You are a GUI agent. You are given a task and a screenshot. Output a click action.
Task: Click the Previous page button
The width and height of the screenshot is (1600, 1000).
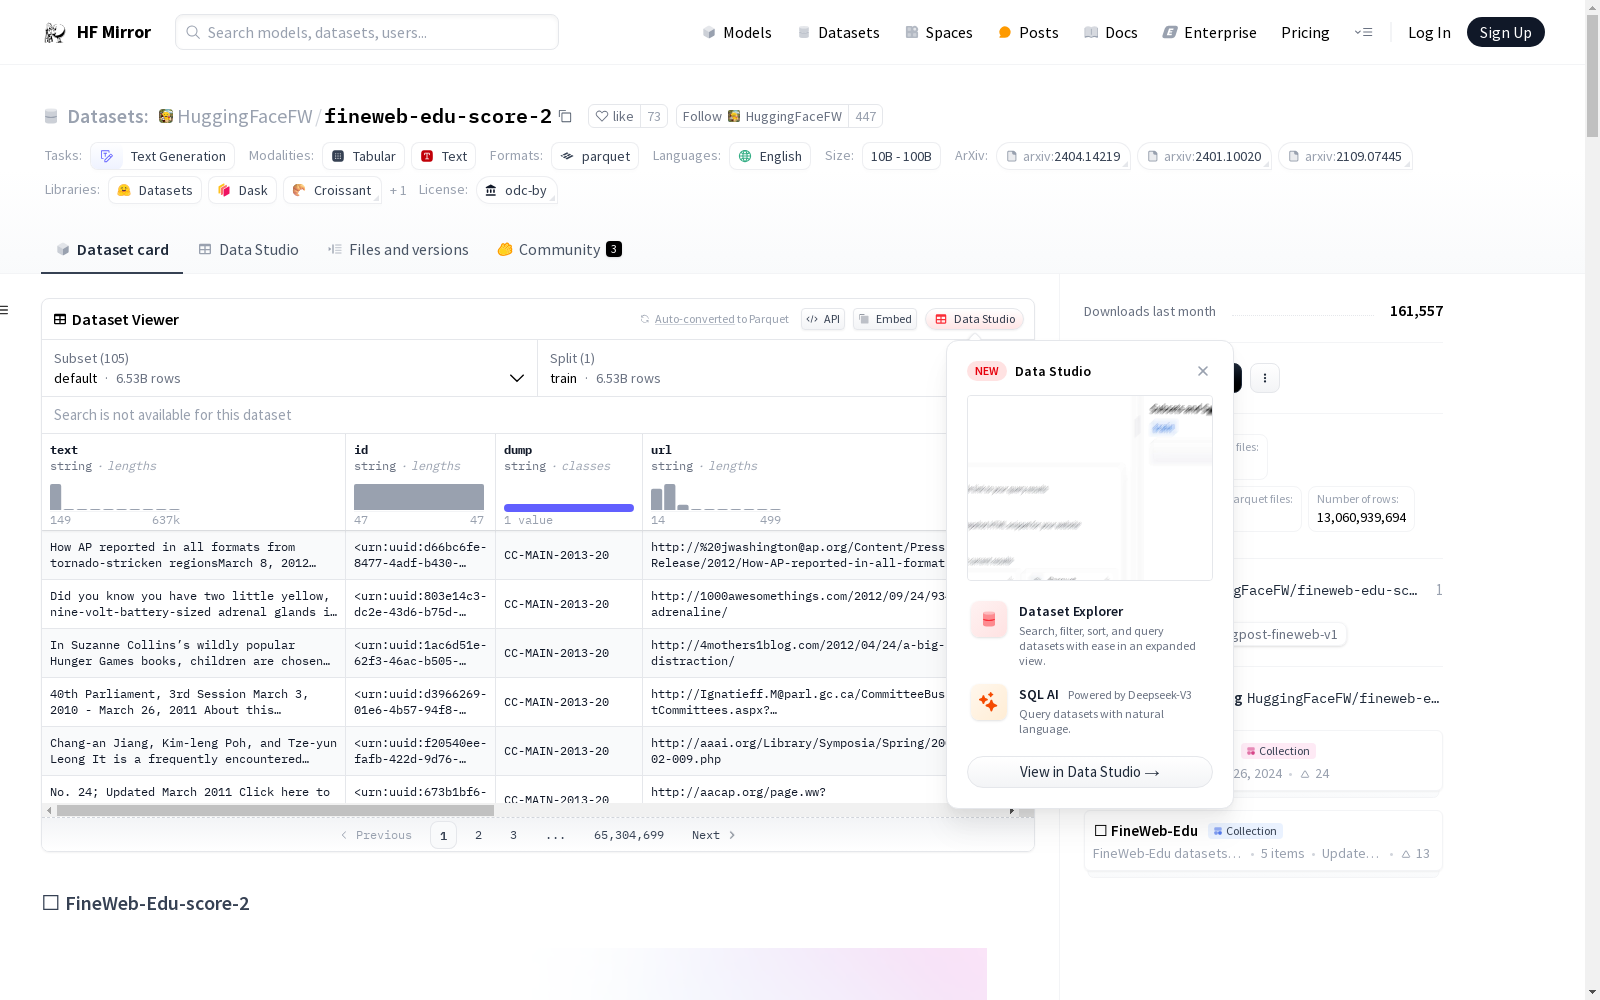tap(376, 835)
